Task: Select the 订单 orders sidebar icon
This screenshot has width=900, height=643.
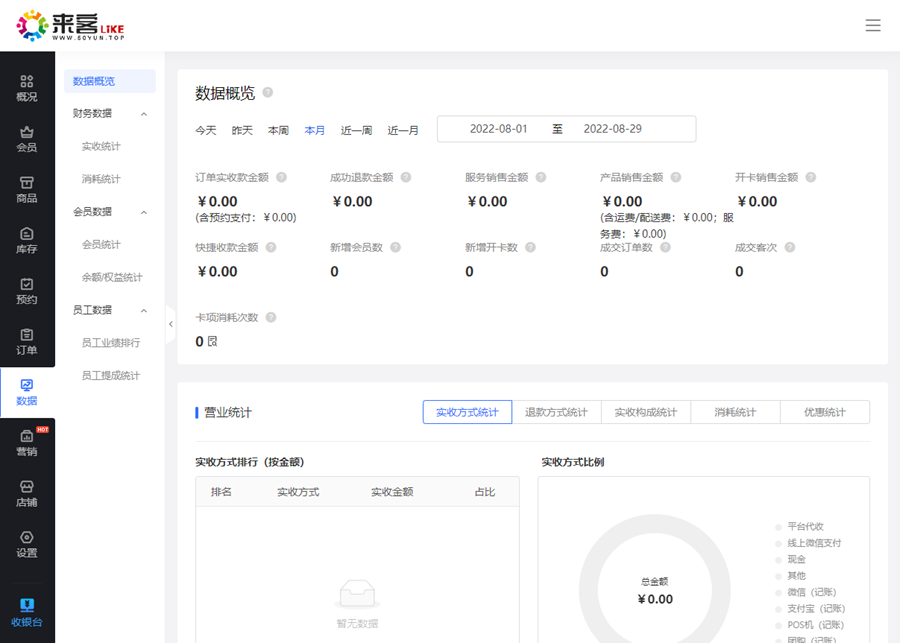Action: (x=27, y=341)
